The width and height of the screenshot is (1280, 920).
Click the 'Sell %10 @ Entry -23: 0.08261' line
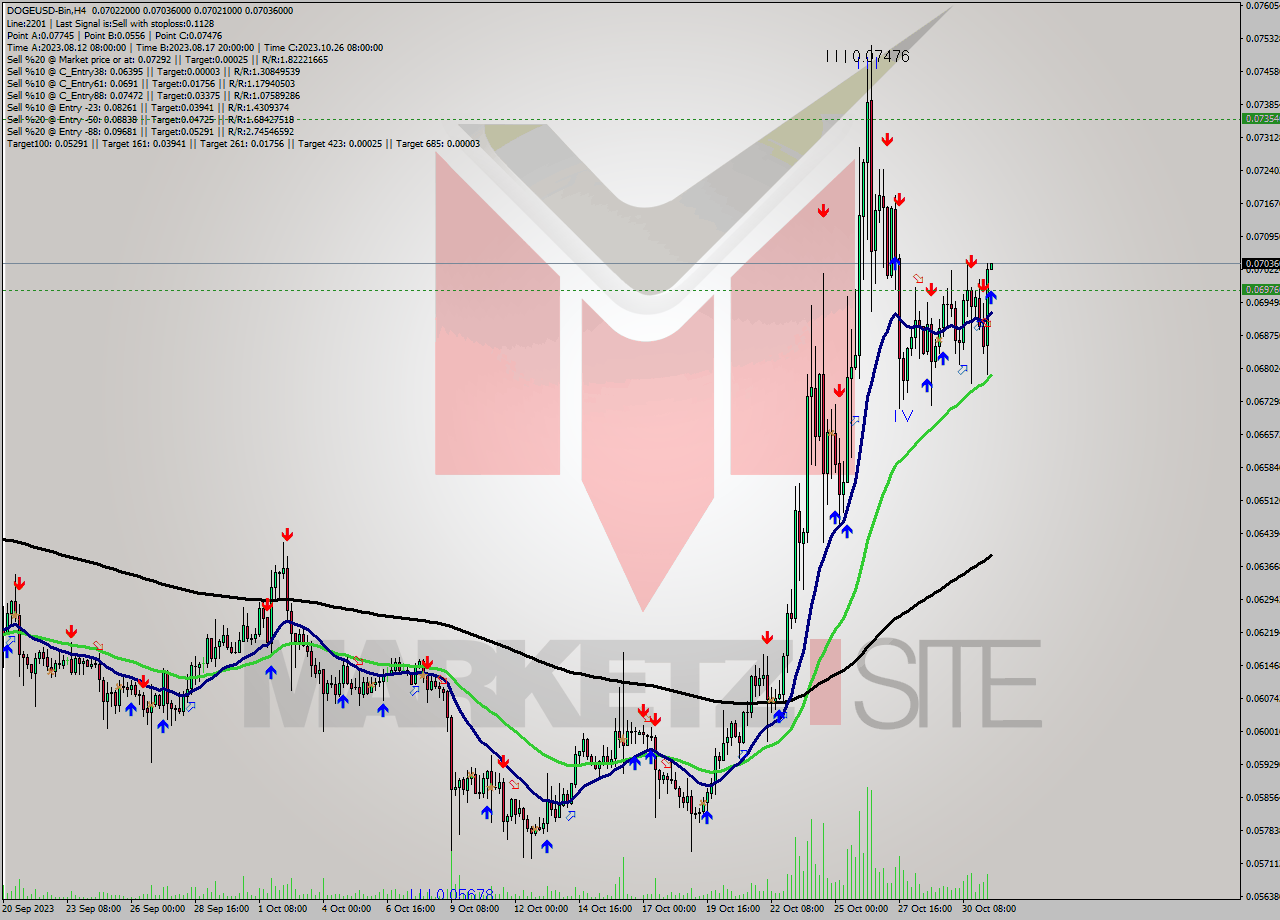pyautogui.click(x=148, y=107)
